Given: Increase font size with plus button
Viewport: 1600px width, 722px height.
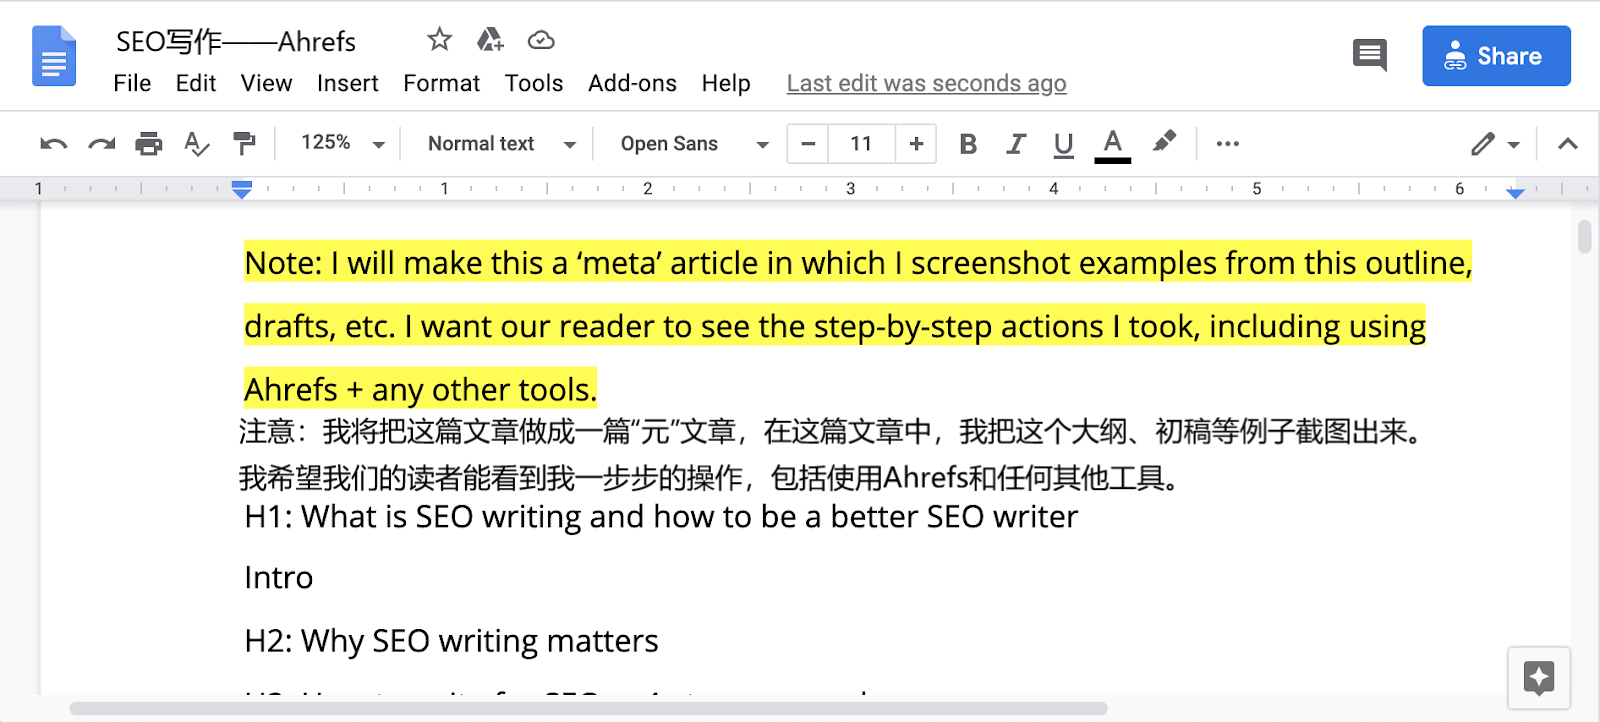Looking at the screenshot, I should 916,144.
